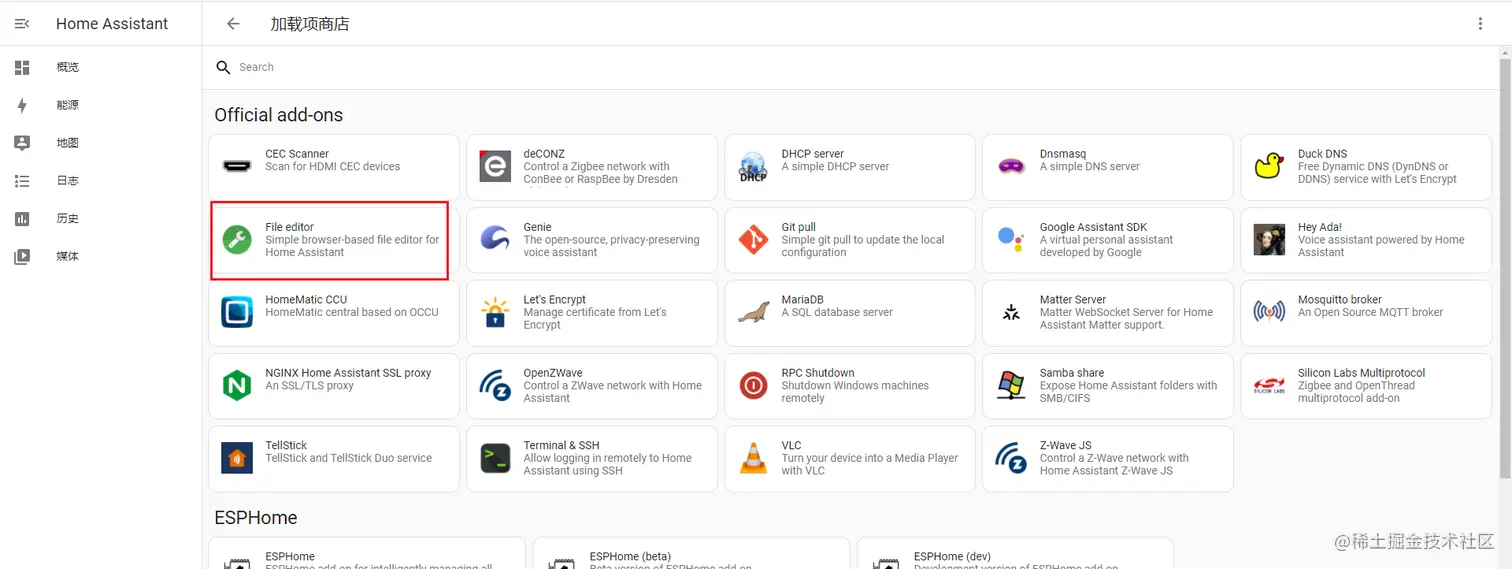Click the Git pull icon
This screenshot has width=1512, height=569.
[x=753, y=240]
